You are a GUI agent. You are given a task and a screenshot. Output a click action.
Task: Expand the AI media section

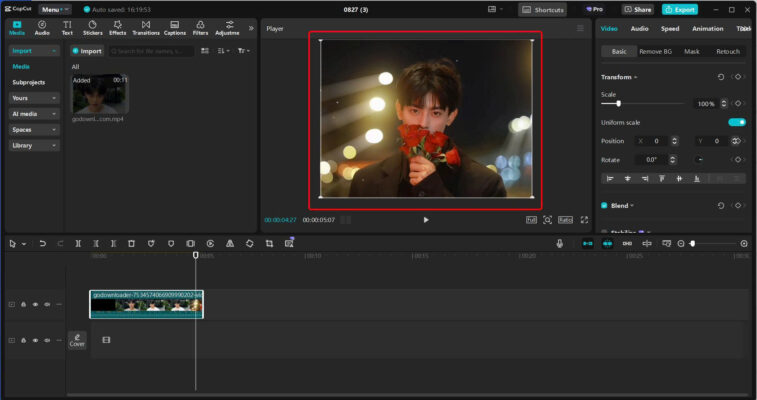(34, 114)
